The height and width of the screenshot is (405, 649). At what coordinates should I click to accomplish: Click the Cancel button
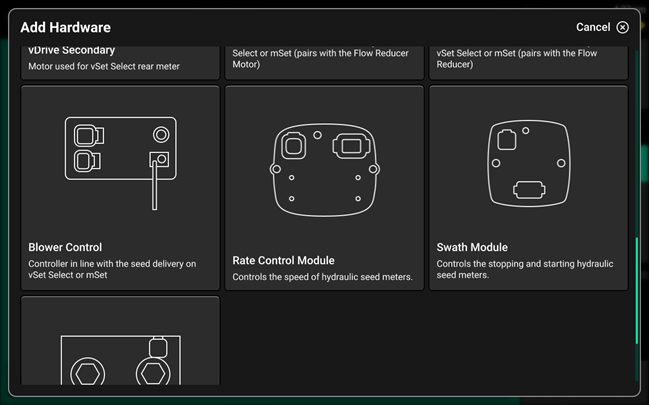pyautogui.click(x=602, y=27)
